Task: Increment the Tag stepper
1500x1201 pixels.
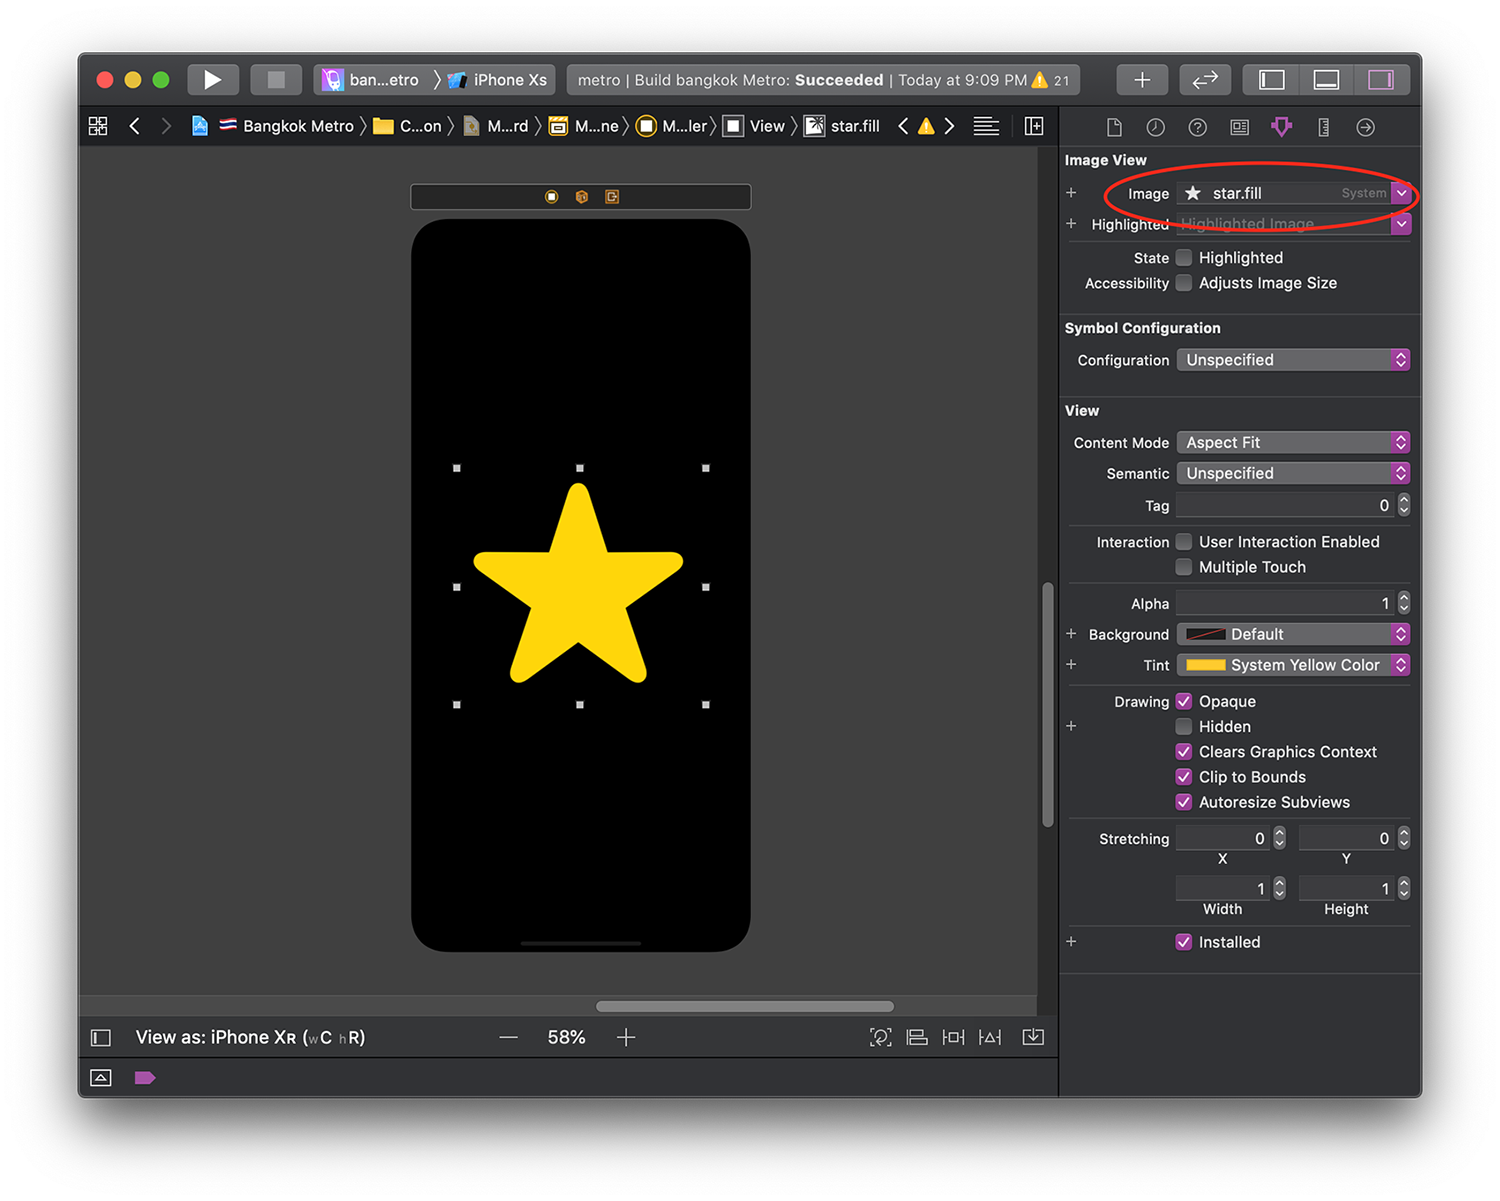Action: coord(1404,500)
